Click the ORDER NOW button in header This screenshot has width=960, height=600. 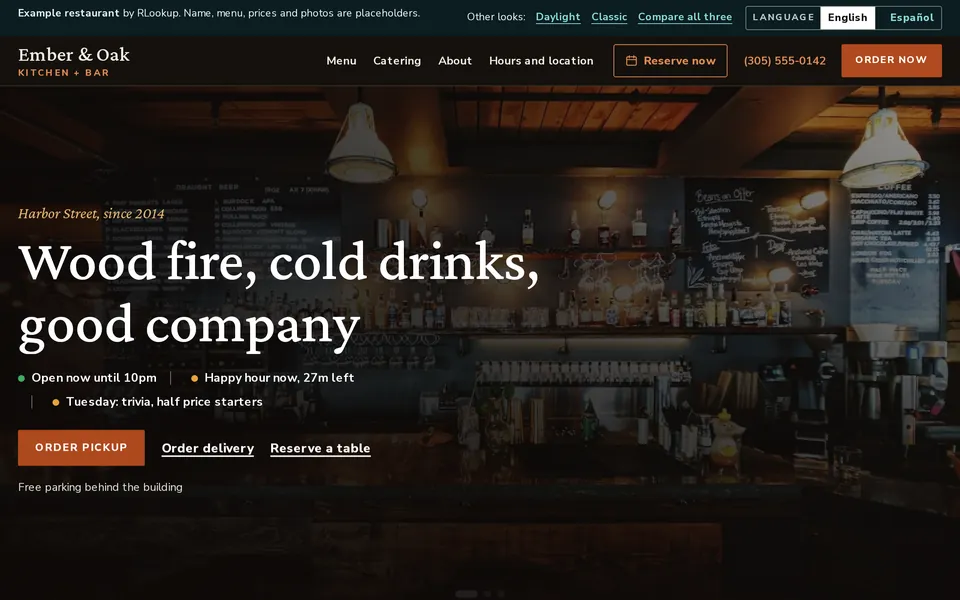[891, 60]
